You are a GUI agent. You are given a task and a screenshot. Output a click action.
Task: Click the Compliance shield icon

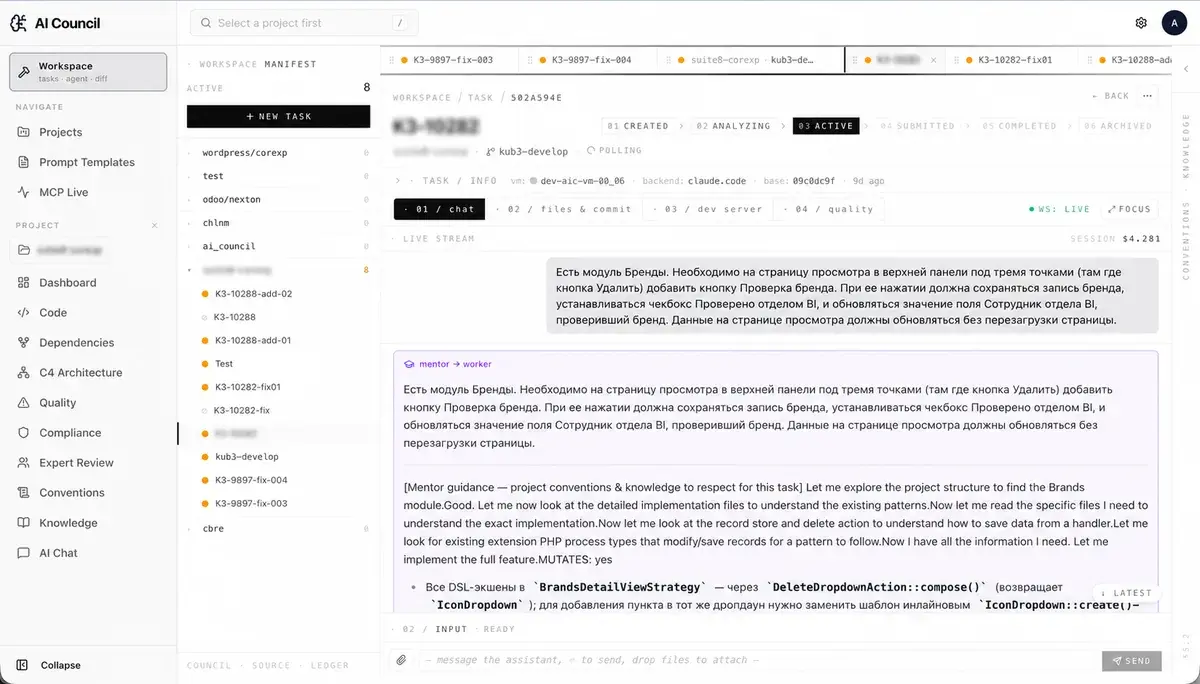(24, 433)
